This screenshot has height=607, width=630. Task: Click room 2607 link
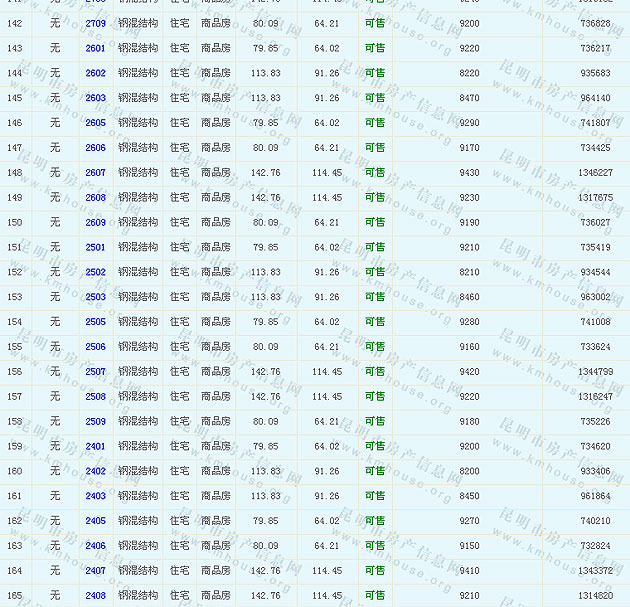pos(95,173)
